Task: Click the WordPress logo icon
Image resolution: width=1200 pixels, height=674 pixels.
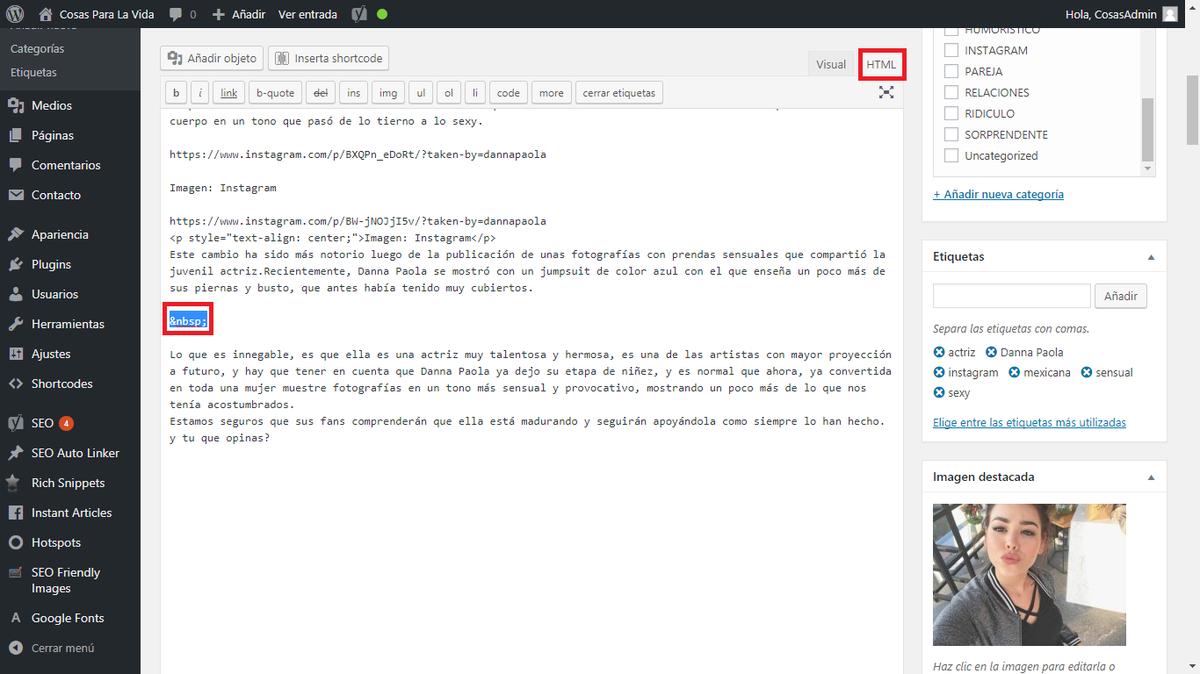Action: click(15, 14)
